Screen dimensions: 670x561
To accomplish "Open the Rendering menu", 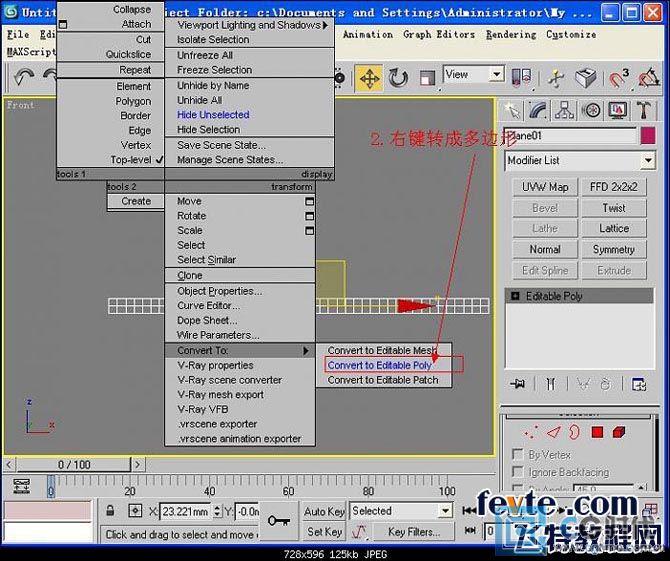I will point(511,35).
